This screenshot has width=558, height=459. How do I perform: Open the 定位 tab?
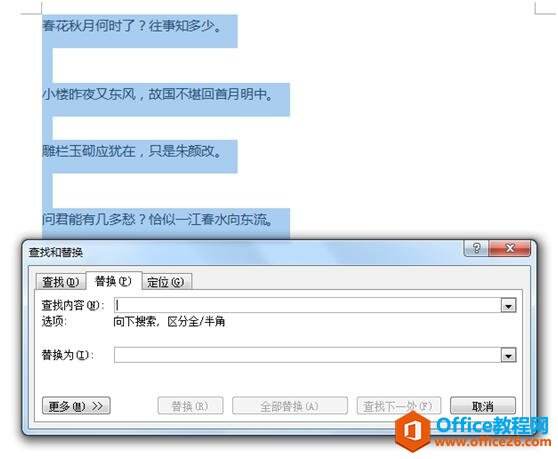pos(167,282)
